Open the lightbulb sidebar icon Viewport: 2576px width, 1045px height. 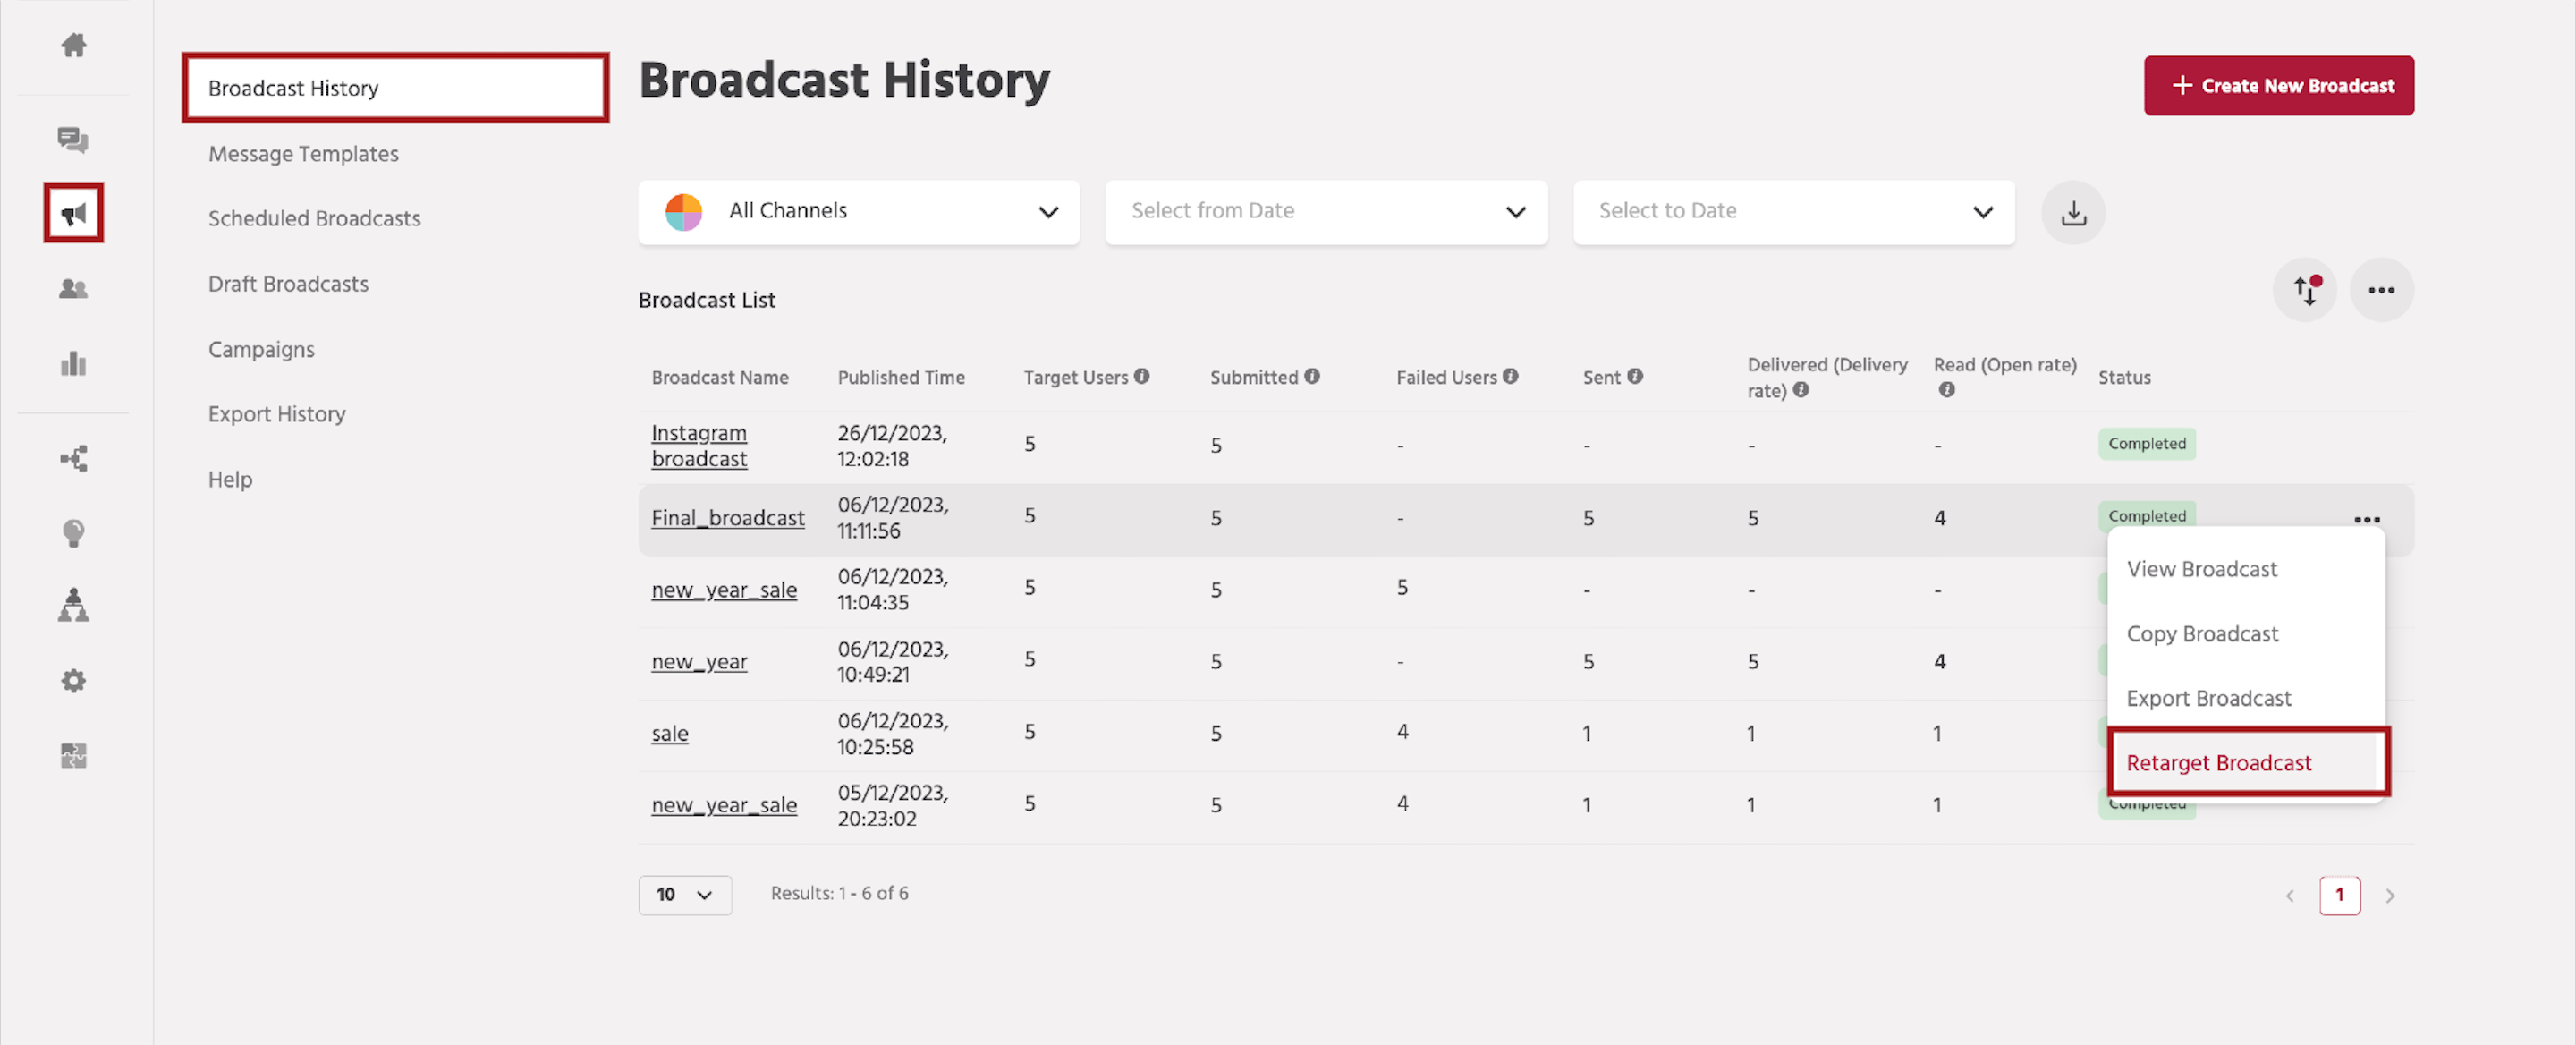(73, 533)
